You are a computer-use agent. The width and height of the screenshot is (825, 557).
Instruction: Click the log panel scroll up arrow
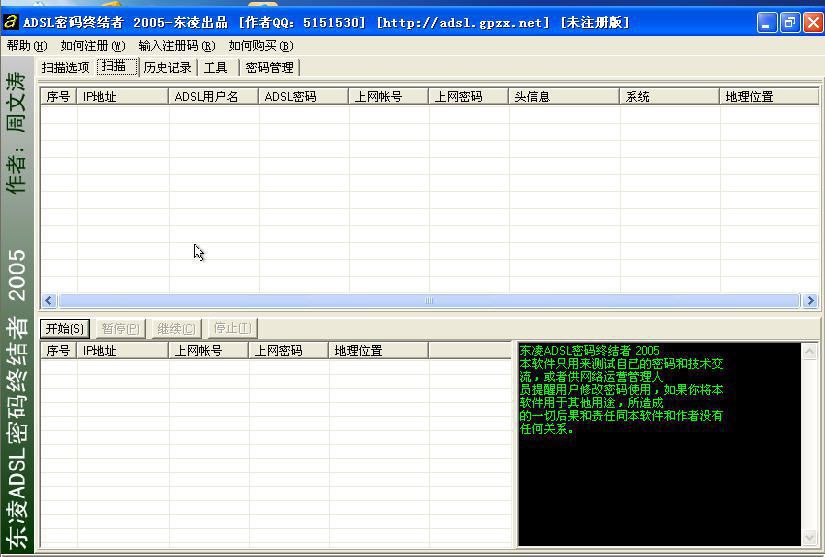pyautogui.click(x=810, y=351)
